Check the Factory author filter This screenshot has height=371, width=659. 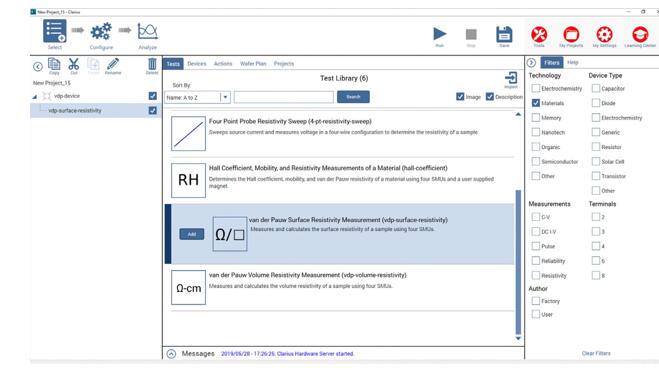[x=535, y=301]
